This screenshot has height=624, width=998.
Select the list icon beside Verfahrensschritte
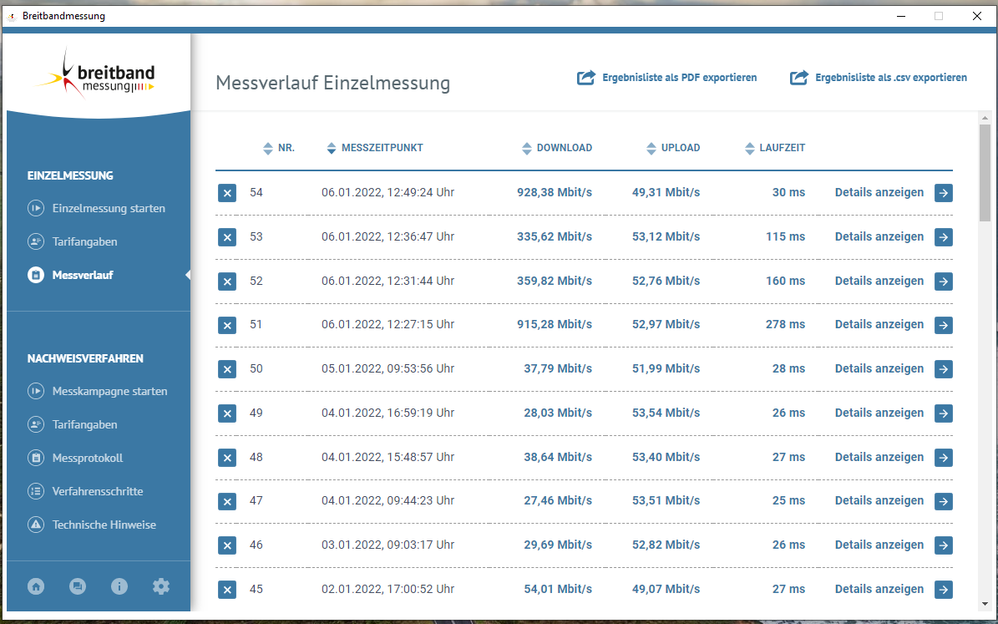click(36, 491)
